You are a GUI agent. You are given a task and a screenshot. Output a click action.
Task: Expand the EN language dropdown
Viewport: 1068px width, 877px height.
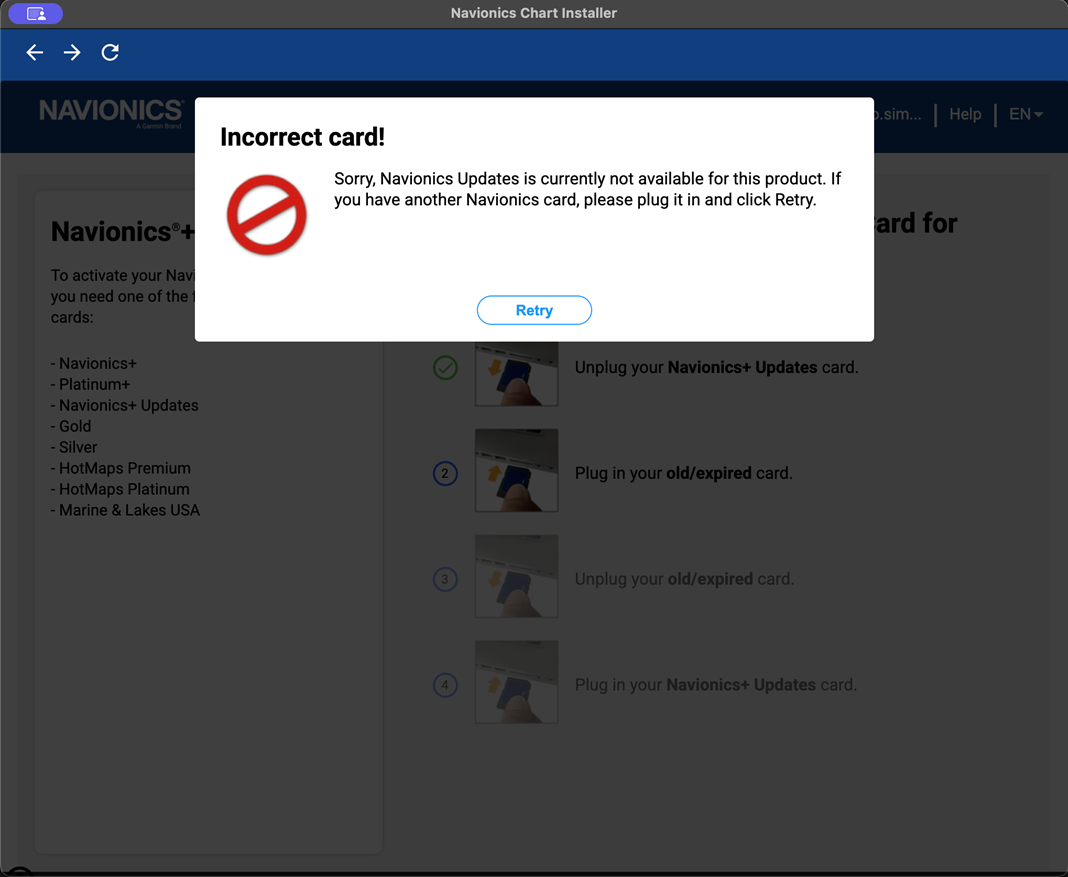point(1026,114)
